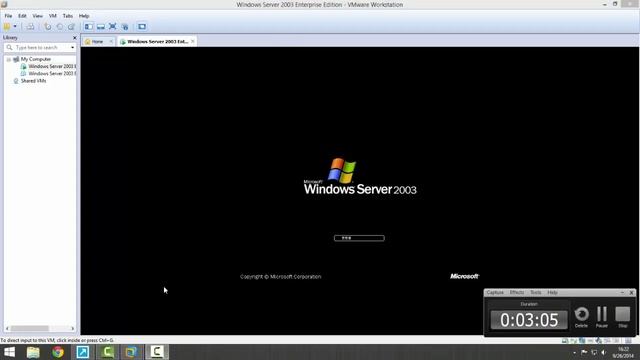Click the library scrollbar right arrow
640x360 pixels.
73,328
